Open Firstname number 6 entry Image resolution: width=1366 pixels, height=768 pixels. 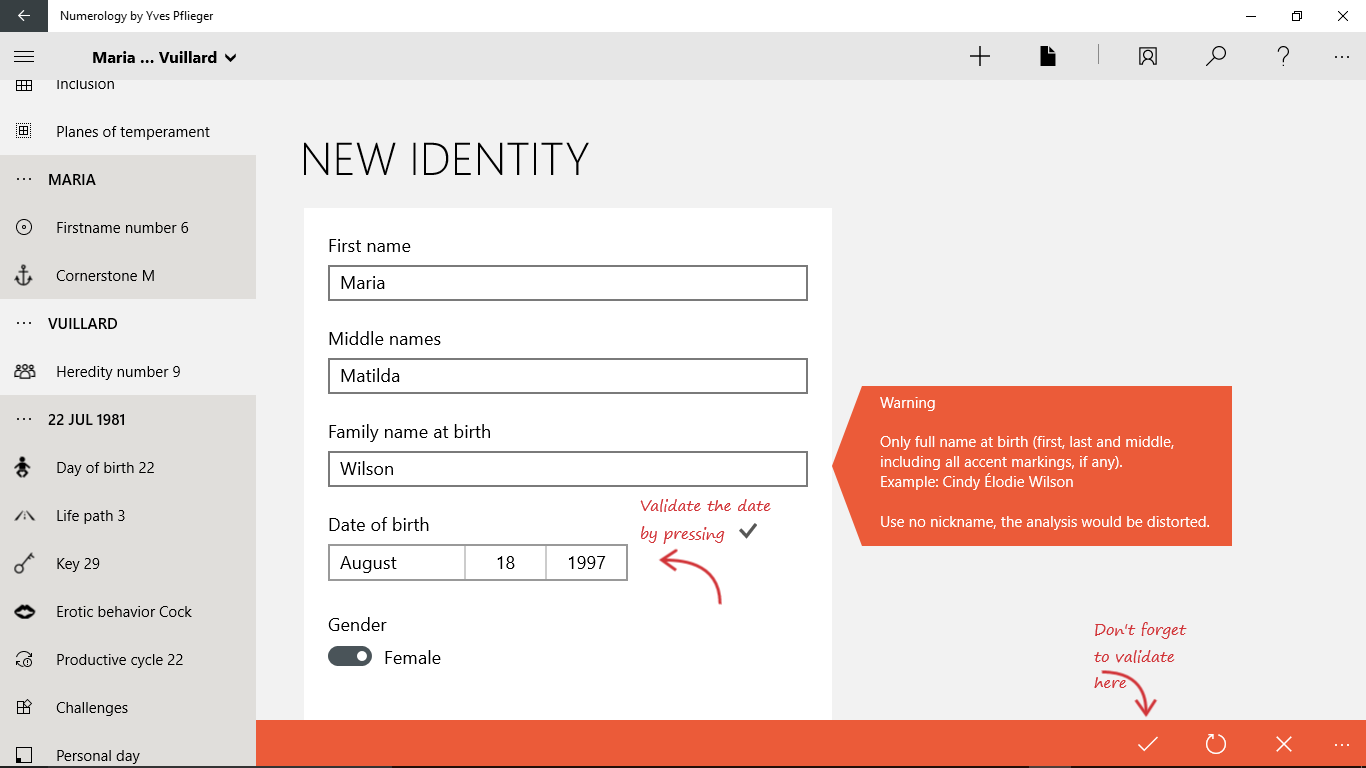122,228
